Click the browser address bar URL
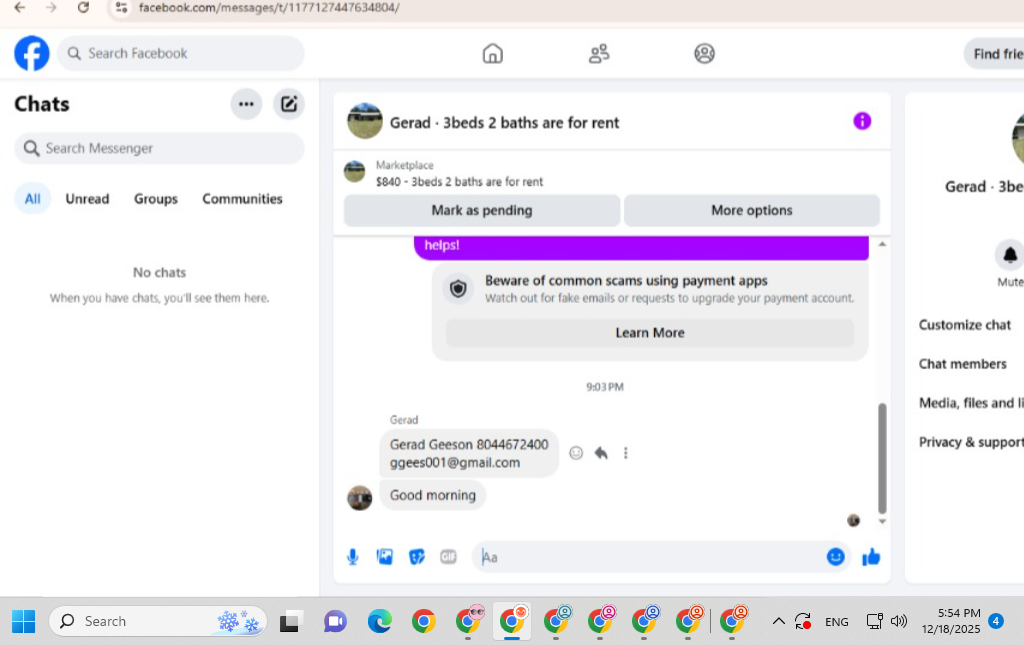This screenshot has height=645, width=1024. pyautogui.click(x=269, y=8)
